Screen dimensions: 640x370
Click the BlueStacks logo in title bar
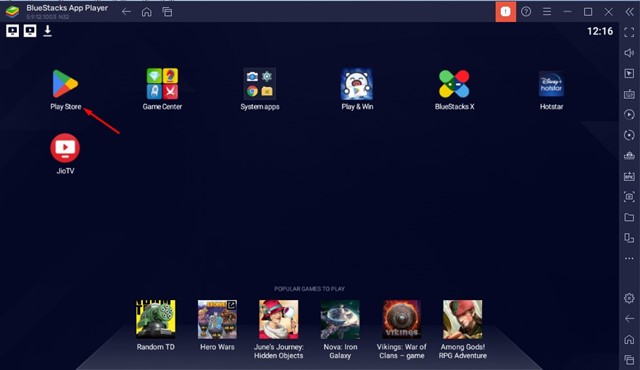[x=12, y=11]
